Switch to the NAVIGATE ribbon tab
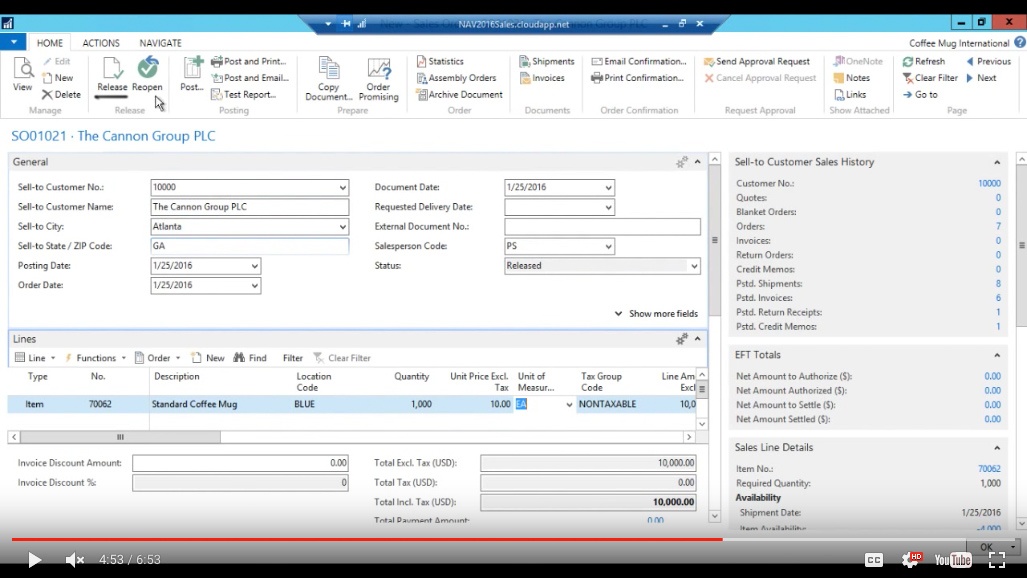Screen dimensions: 1027x578 [160, 43]
